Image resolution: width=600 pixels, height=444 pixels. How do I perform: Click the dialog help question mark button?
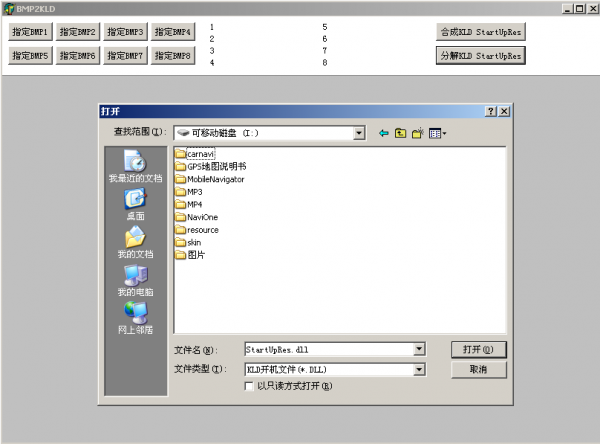pyautogui.click(x=490, y=112)
